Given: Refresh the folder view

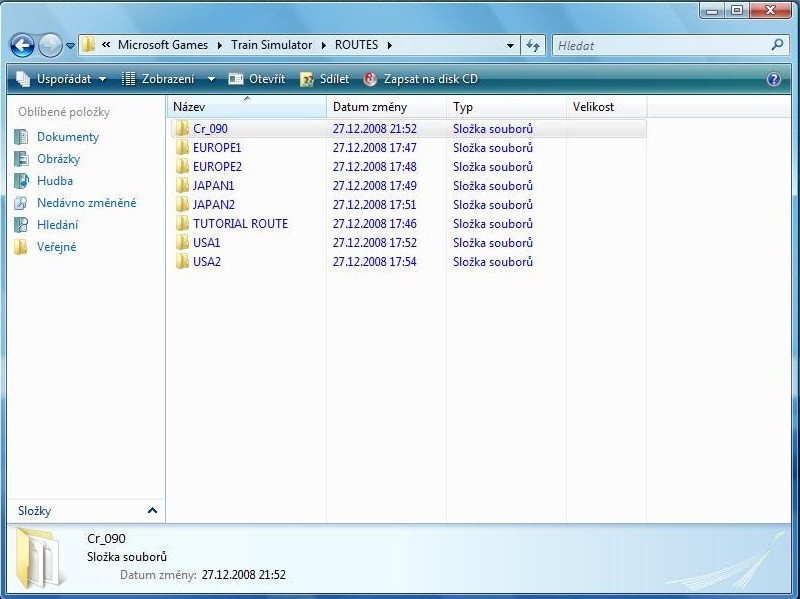Looking at the screenshot, I should pyautogui.click(x=533, y=46).
